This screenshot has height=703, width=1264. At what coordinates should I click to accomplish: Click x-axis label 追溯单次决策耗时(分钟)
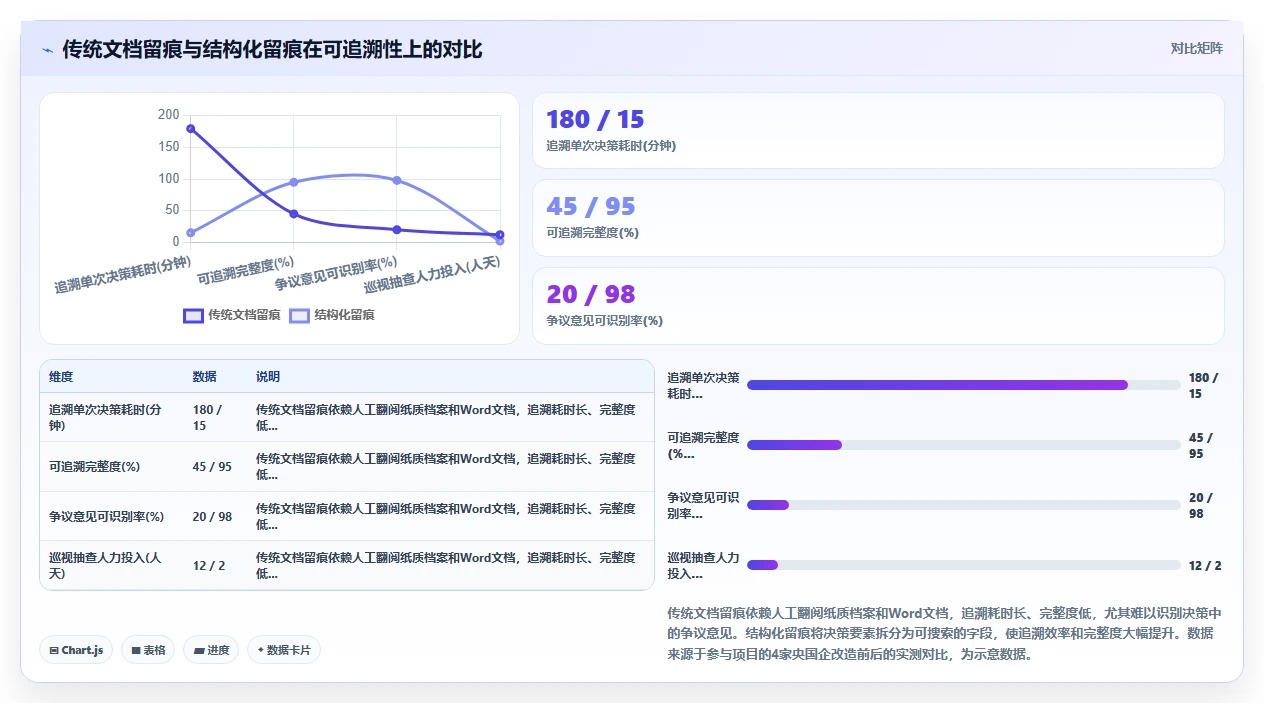point(122,274)
